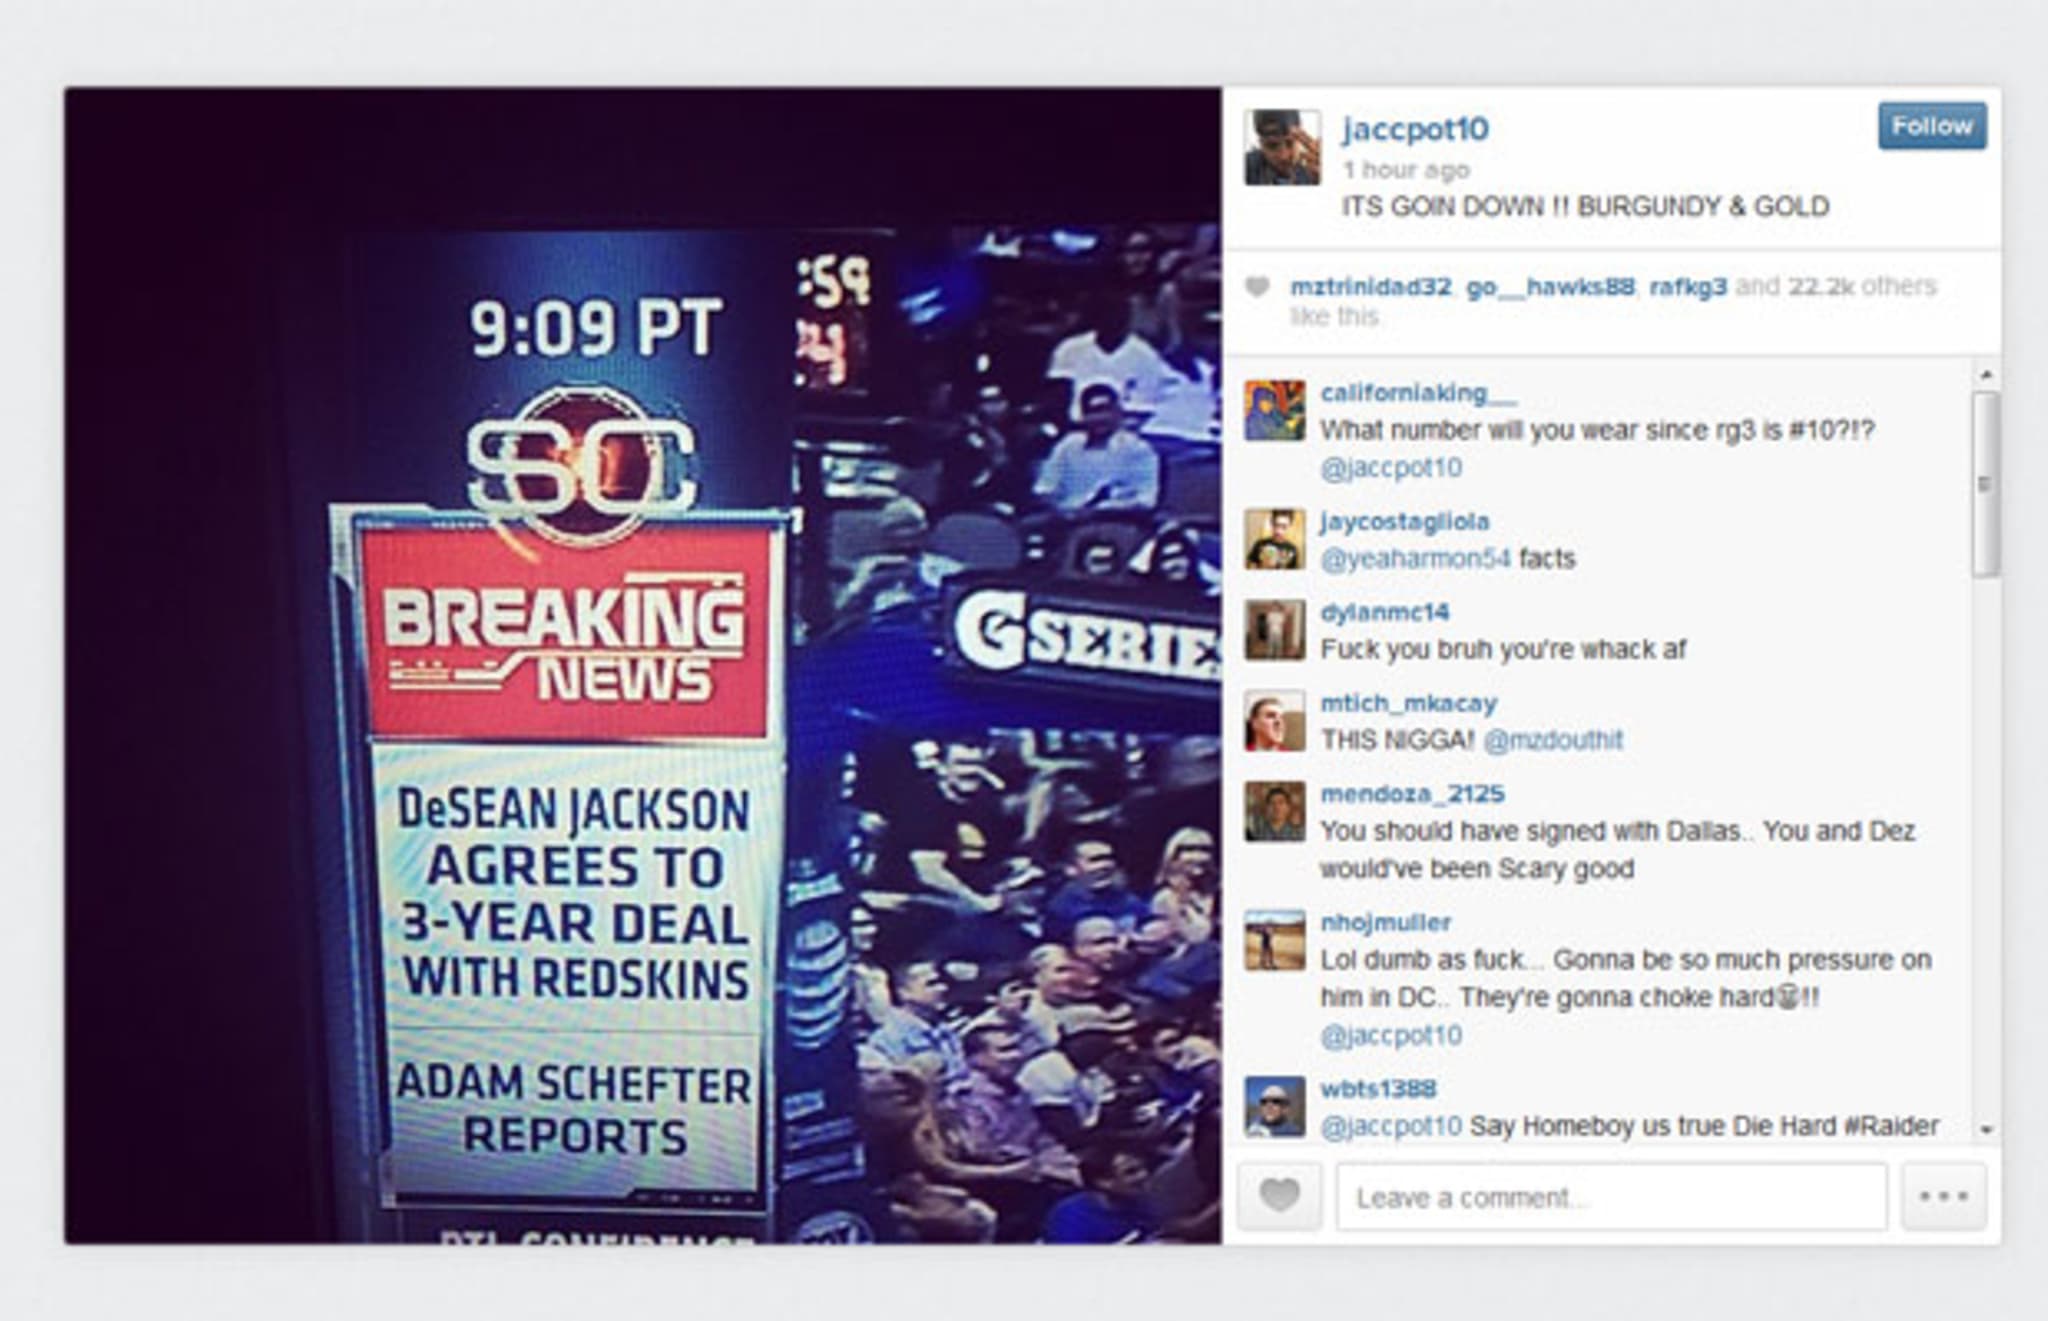Open go__hawks88 profile from likes
This screenshot has width=2048, height=1321.
(x=1550, y=287)
